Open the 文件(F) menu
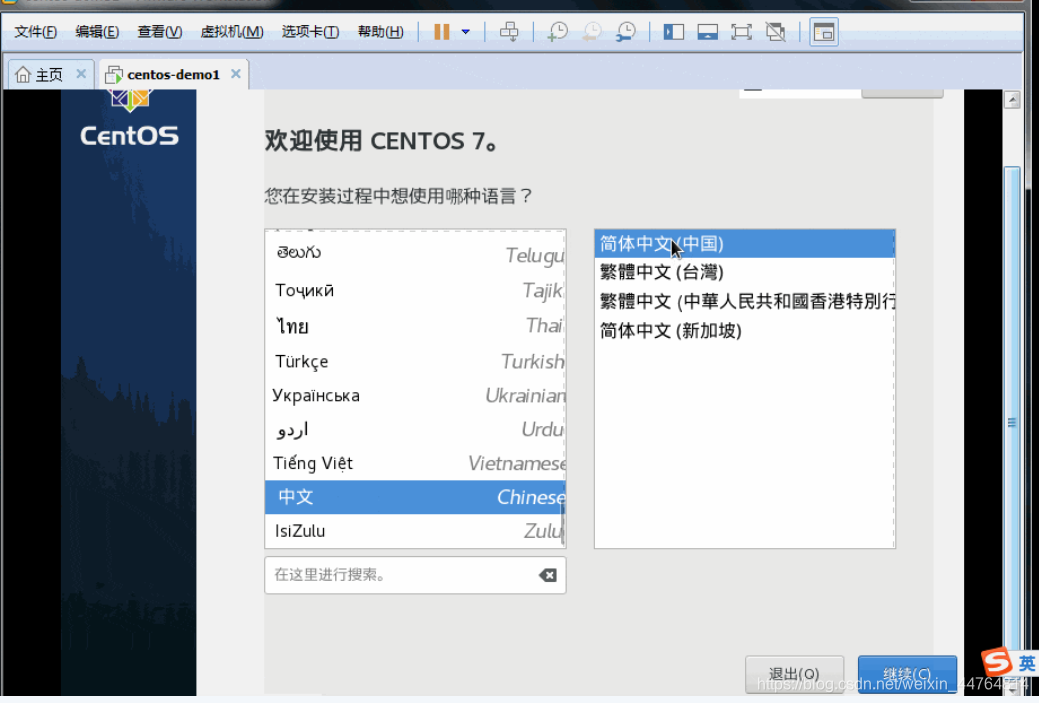The image size is (1039, 703). tap(35, 31)
